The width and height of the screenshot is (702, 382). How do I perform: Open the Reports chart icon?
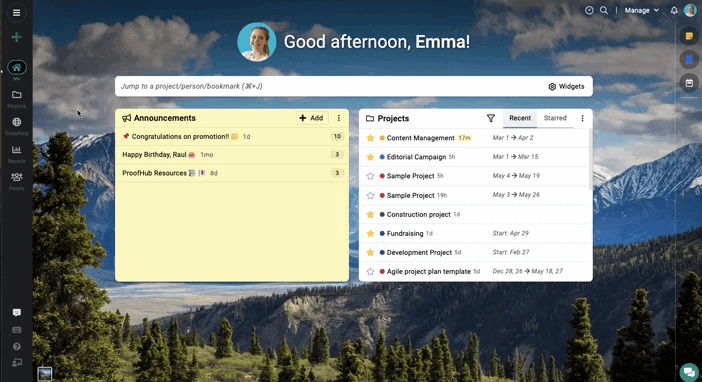(x=17, y=150)
